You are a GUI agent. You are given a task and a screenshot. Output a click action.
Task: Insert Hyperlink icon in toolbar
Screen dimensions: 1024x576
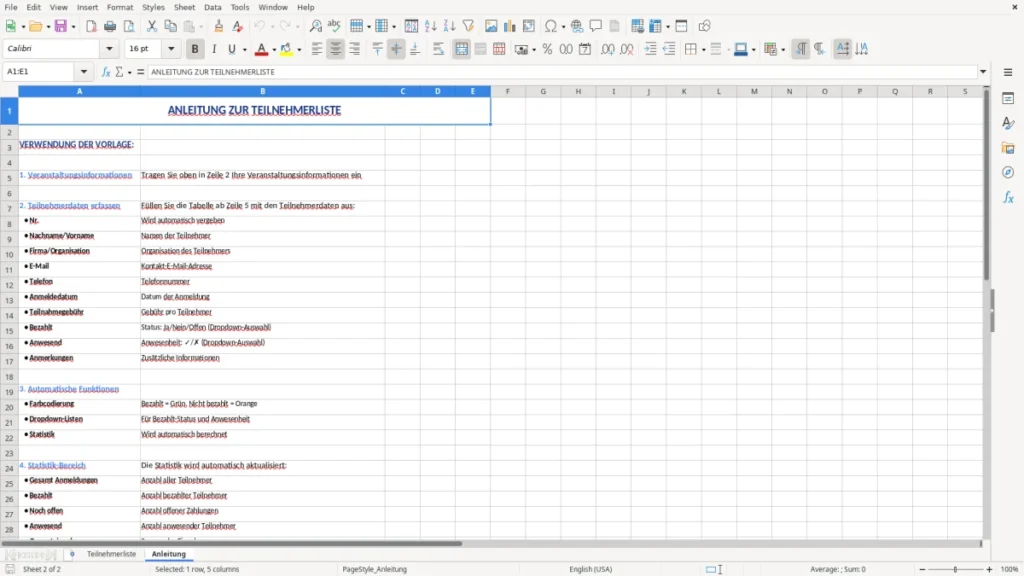coord(577,26)
